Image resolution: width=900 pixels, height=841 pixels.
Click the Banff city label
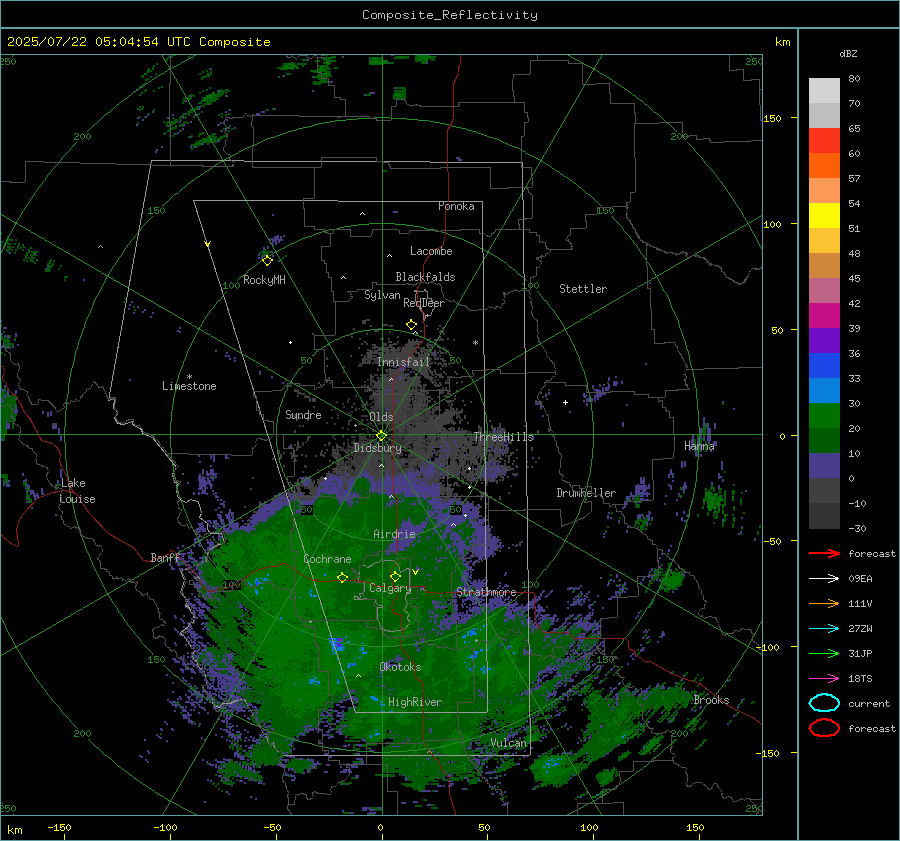coord(165,557)
